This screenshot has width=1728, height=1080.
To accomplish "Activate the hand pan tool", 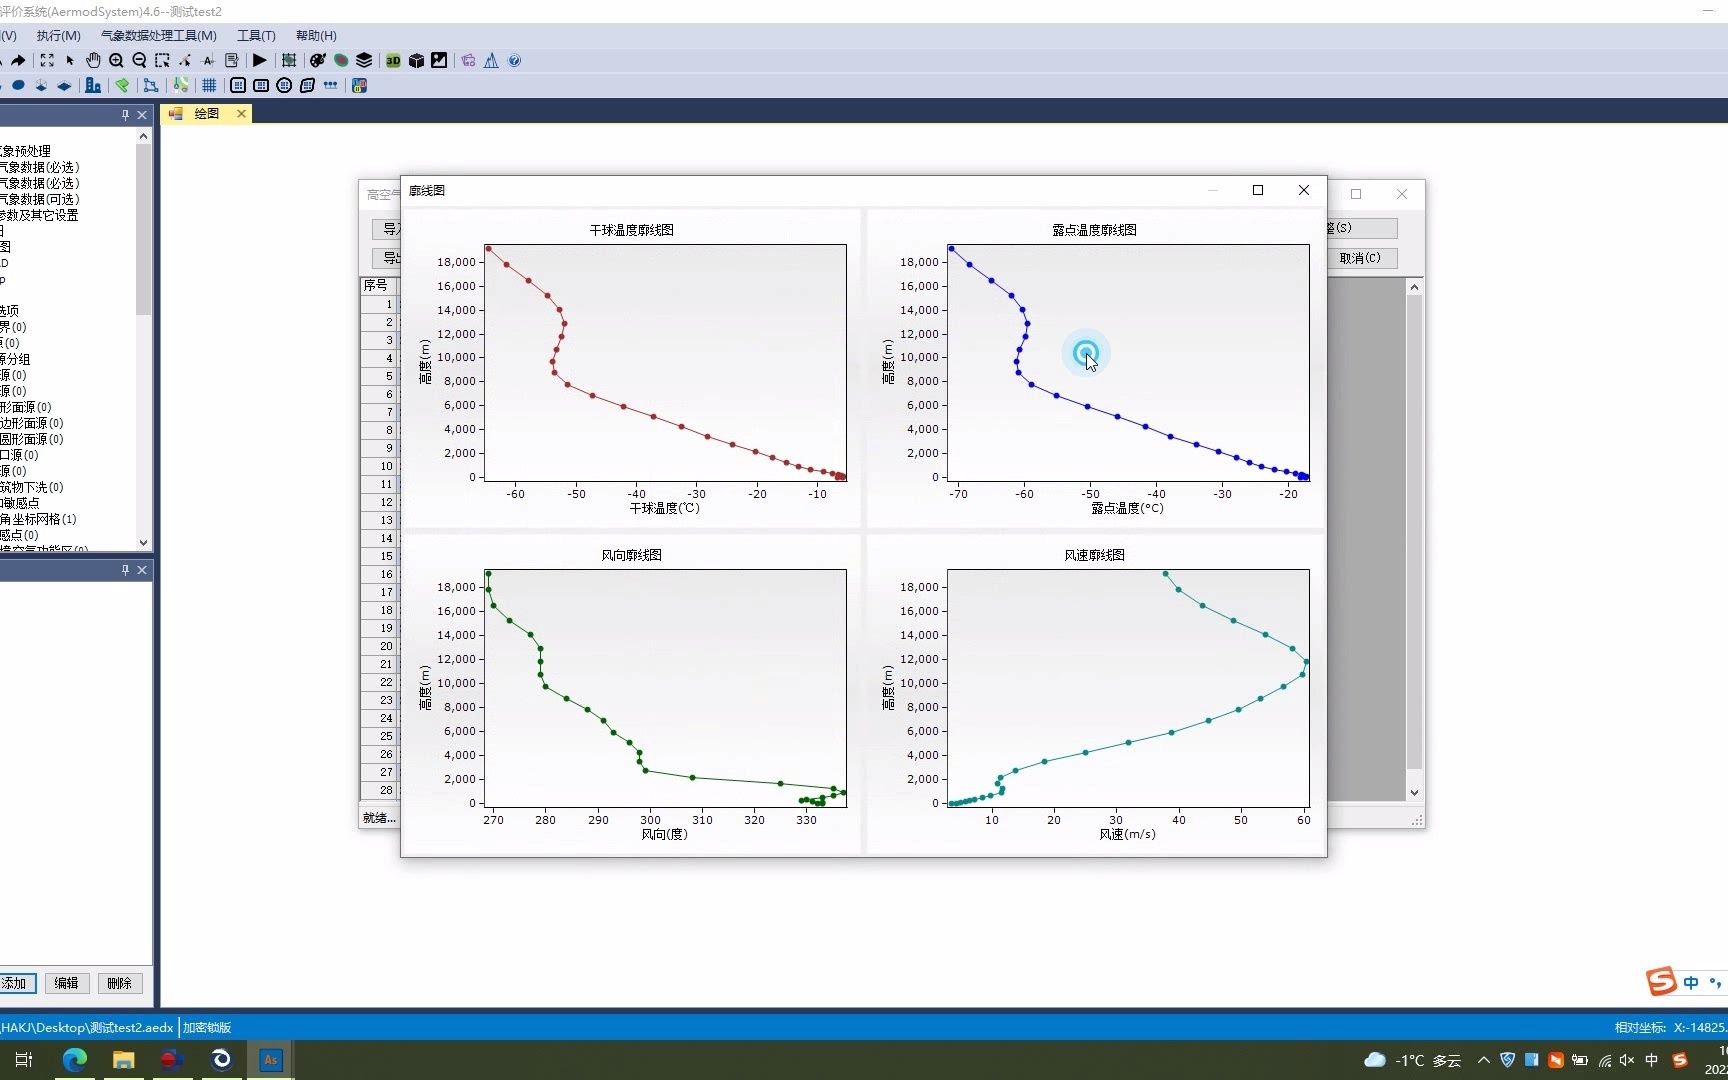I will (x=93, y=61).
